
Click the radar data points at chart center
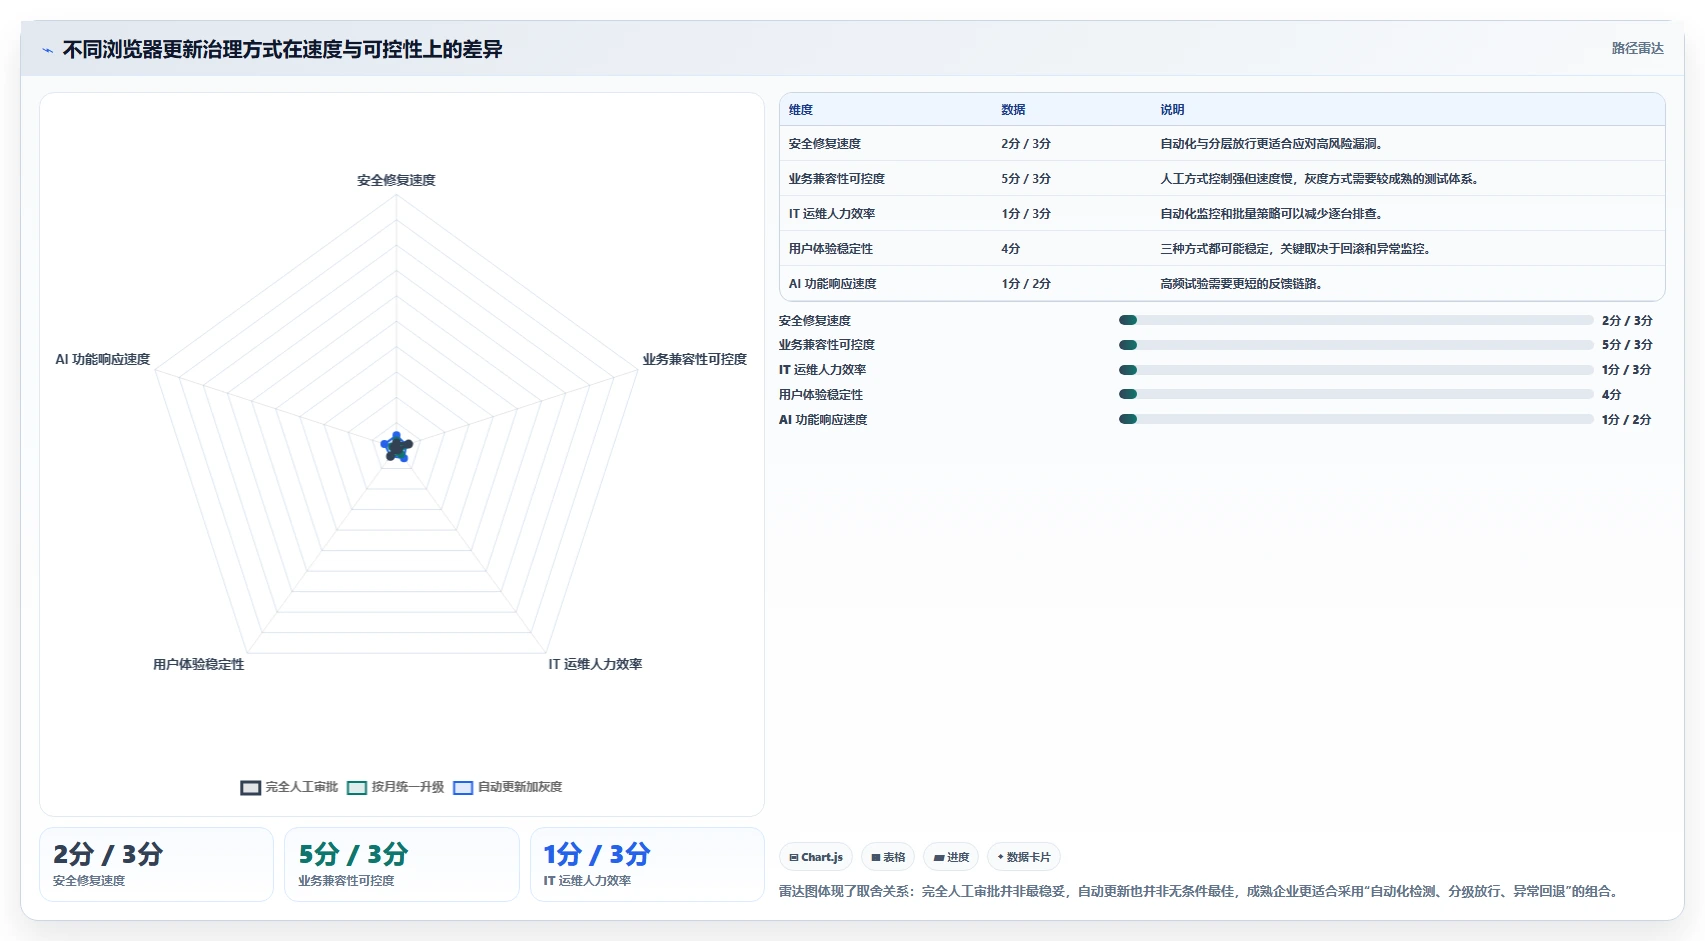[397, 447]
